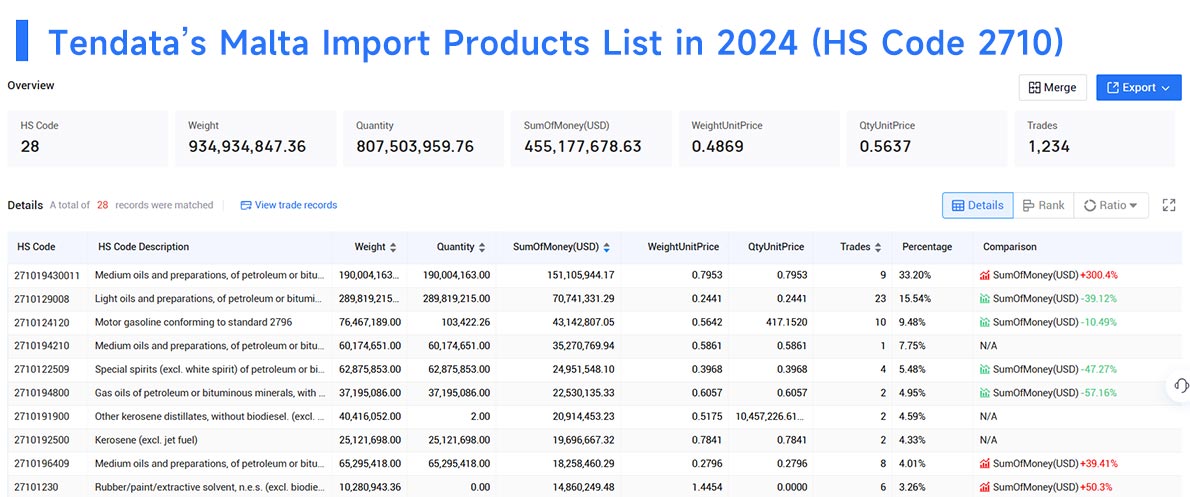Click the fullscreen expand icon
This screenshot has height=497, width=1190.
click(x=1169, y=205)
